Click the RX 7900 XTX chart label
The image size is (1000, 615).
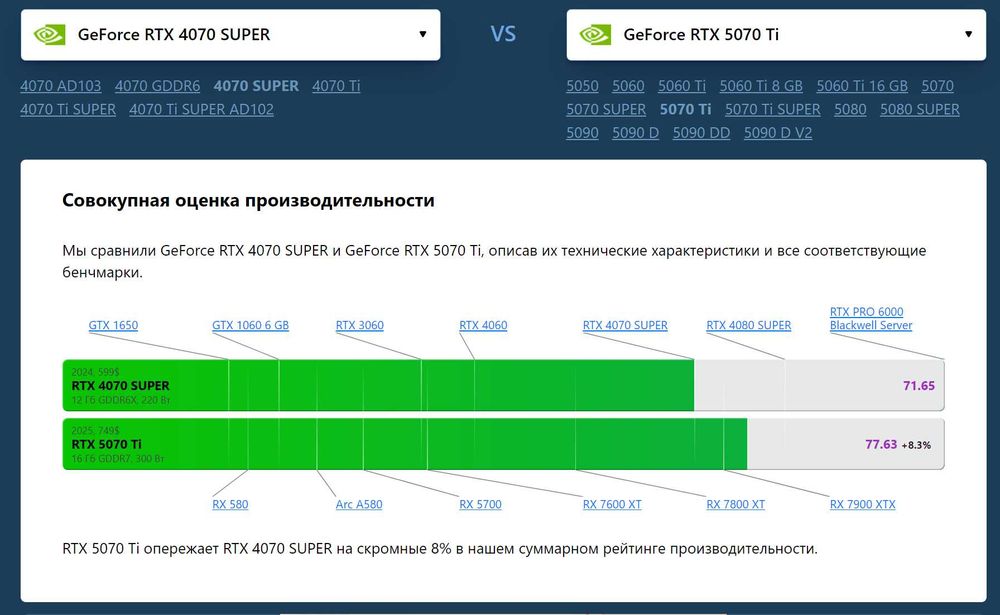(862, 505)
